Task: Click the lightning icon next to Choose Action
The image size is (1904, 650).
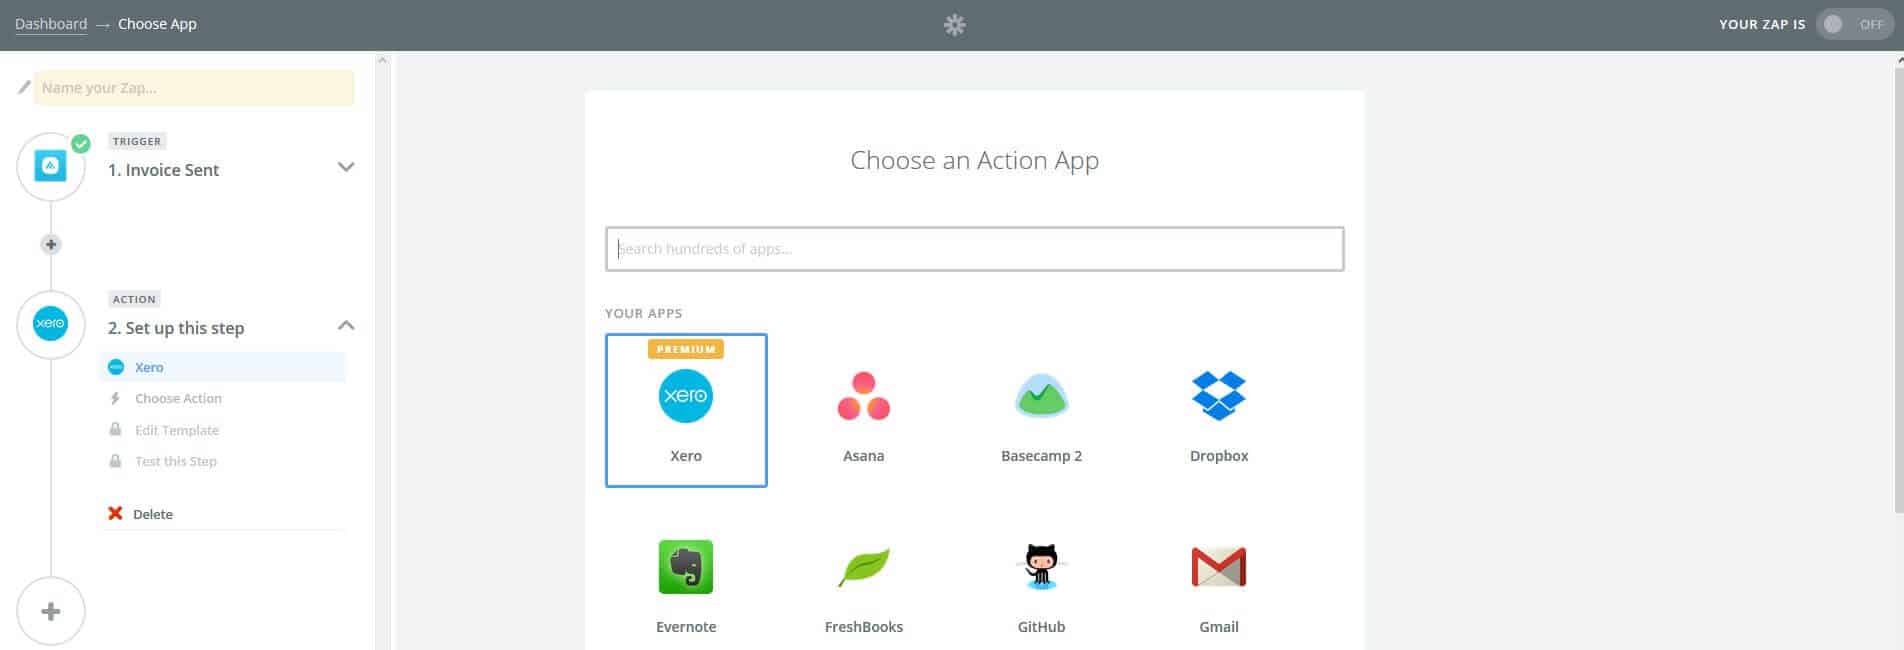Action: click(115, 398)
